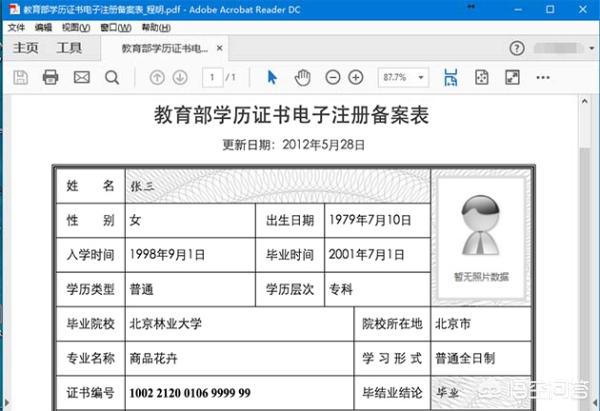Click certificate number 1002 2120 0106 9999 99
The width and height of the screenshot is (600, 411).
(190, 393)
